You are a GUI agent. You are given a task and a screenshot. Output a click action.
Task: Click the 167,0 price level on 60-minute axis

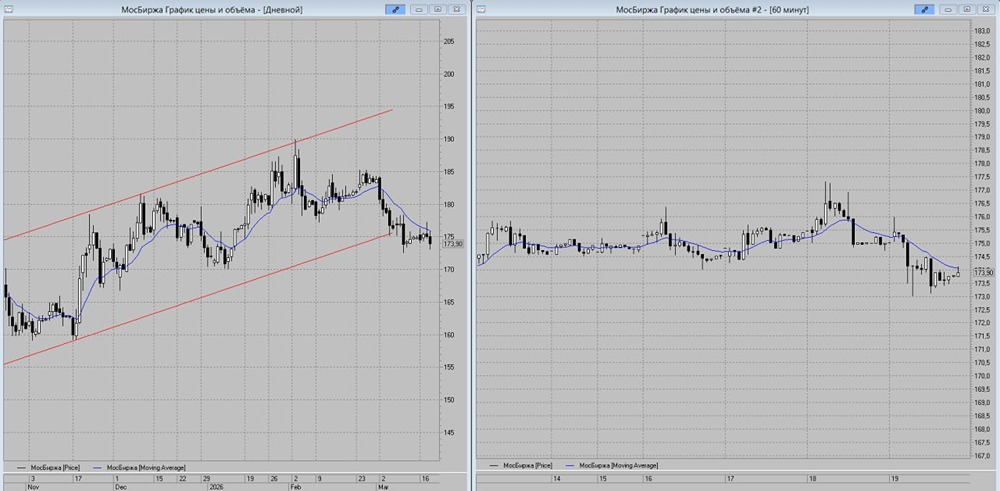(981, 456)
